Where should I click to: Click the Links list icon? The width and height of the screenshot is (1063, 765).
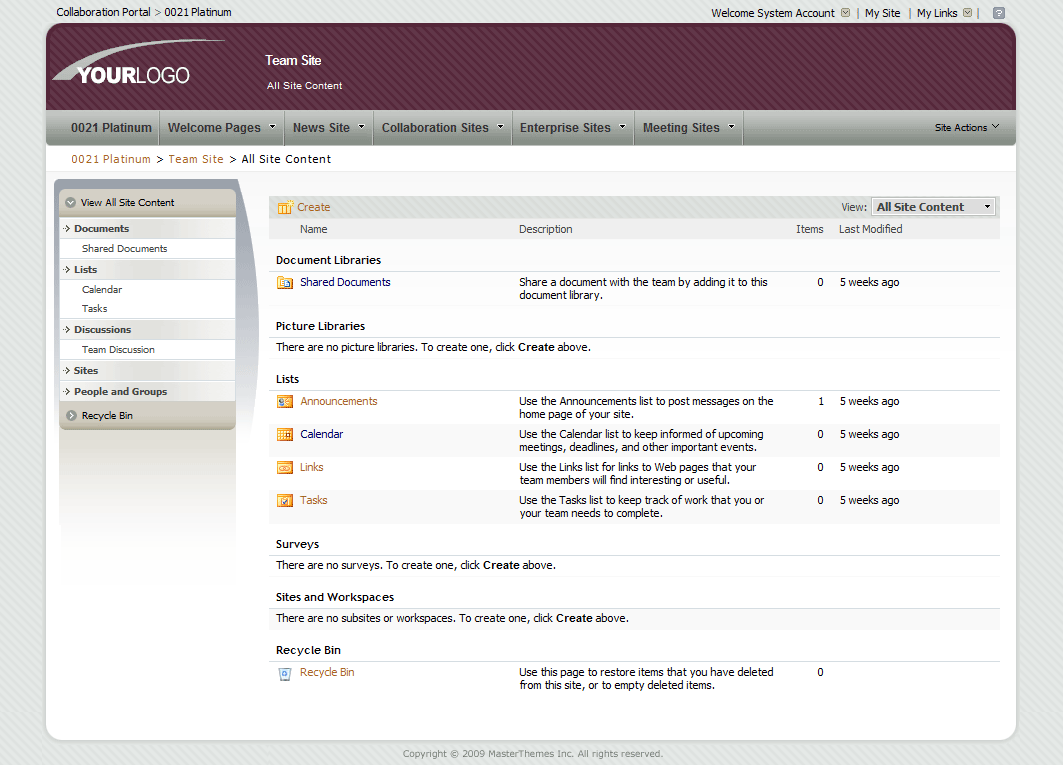285,468
